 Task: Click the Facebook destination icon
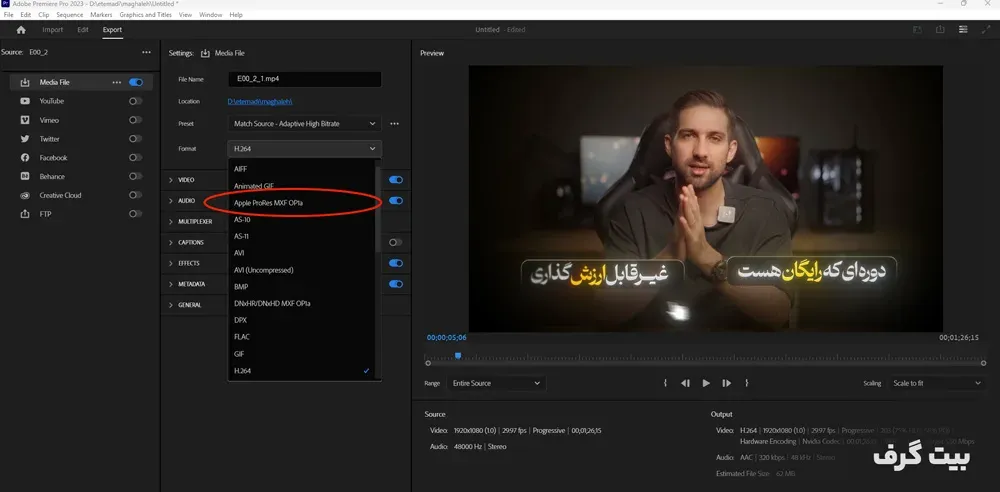[x=25, y=158]
